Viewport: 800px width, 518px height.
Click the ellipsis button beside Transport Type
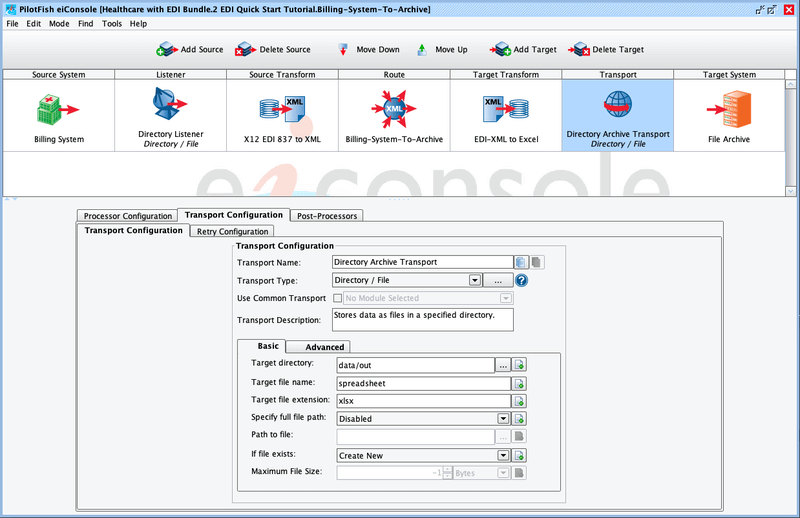[x=498, y=280]
